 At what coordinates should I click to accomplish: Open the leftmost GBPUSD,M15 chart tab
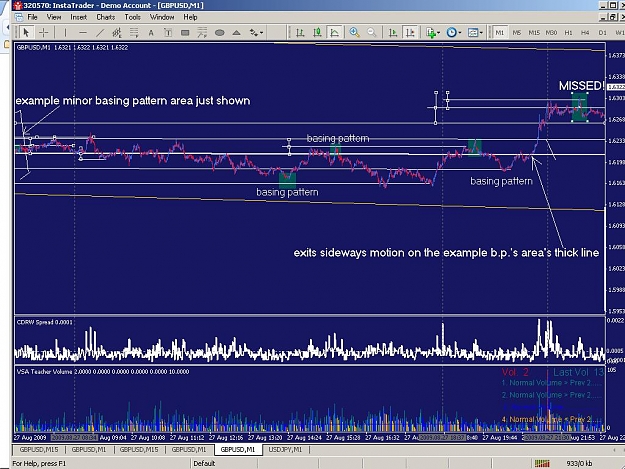click(39, 450)
